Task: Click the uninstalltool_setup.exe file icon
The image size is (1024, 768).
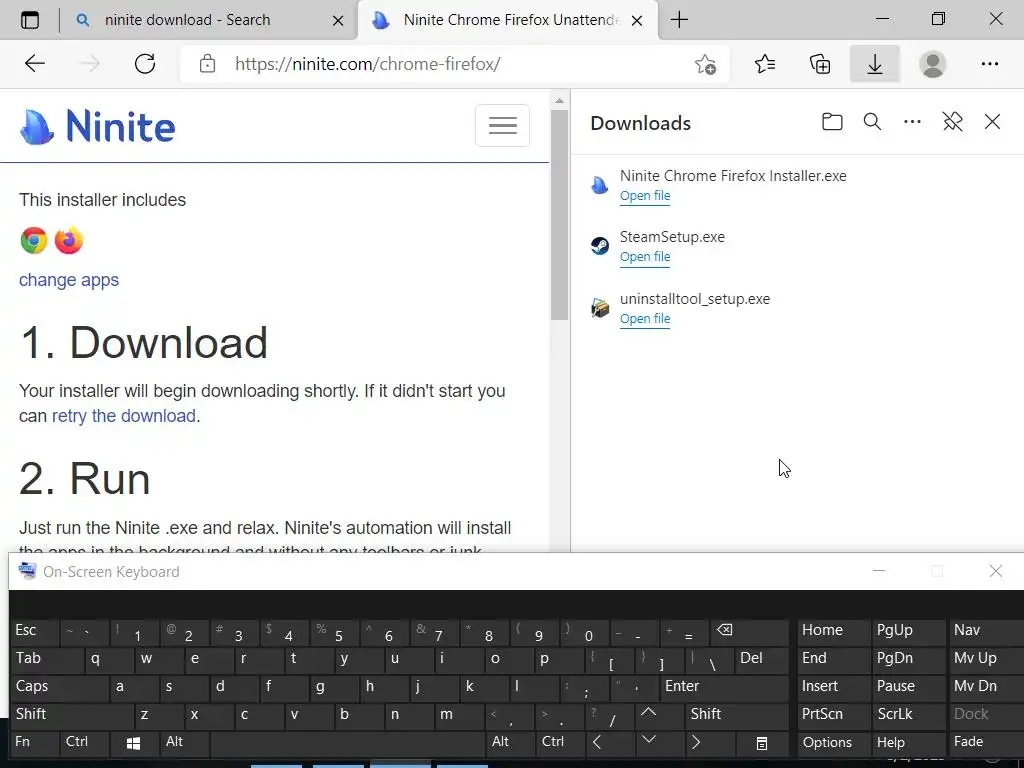Action: [600, 308]
